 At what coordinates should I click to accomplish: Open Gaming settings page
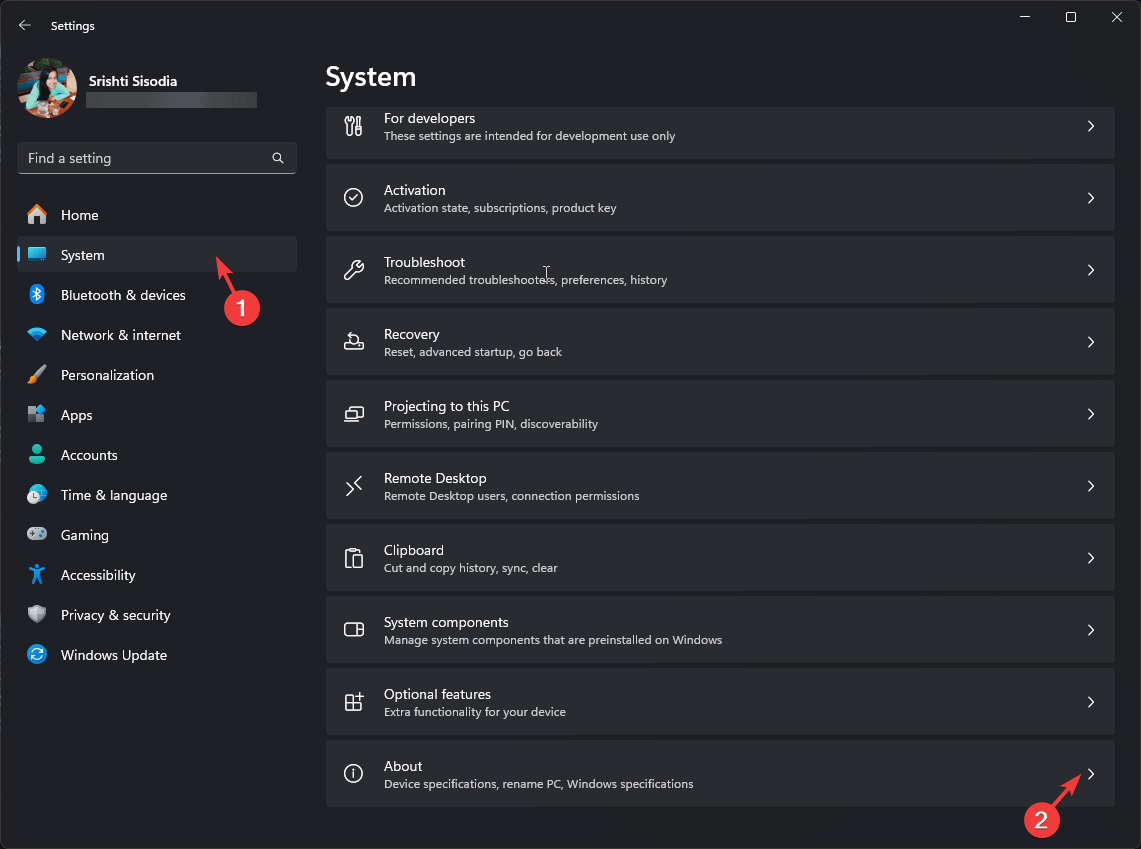(156, 535)
